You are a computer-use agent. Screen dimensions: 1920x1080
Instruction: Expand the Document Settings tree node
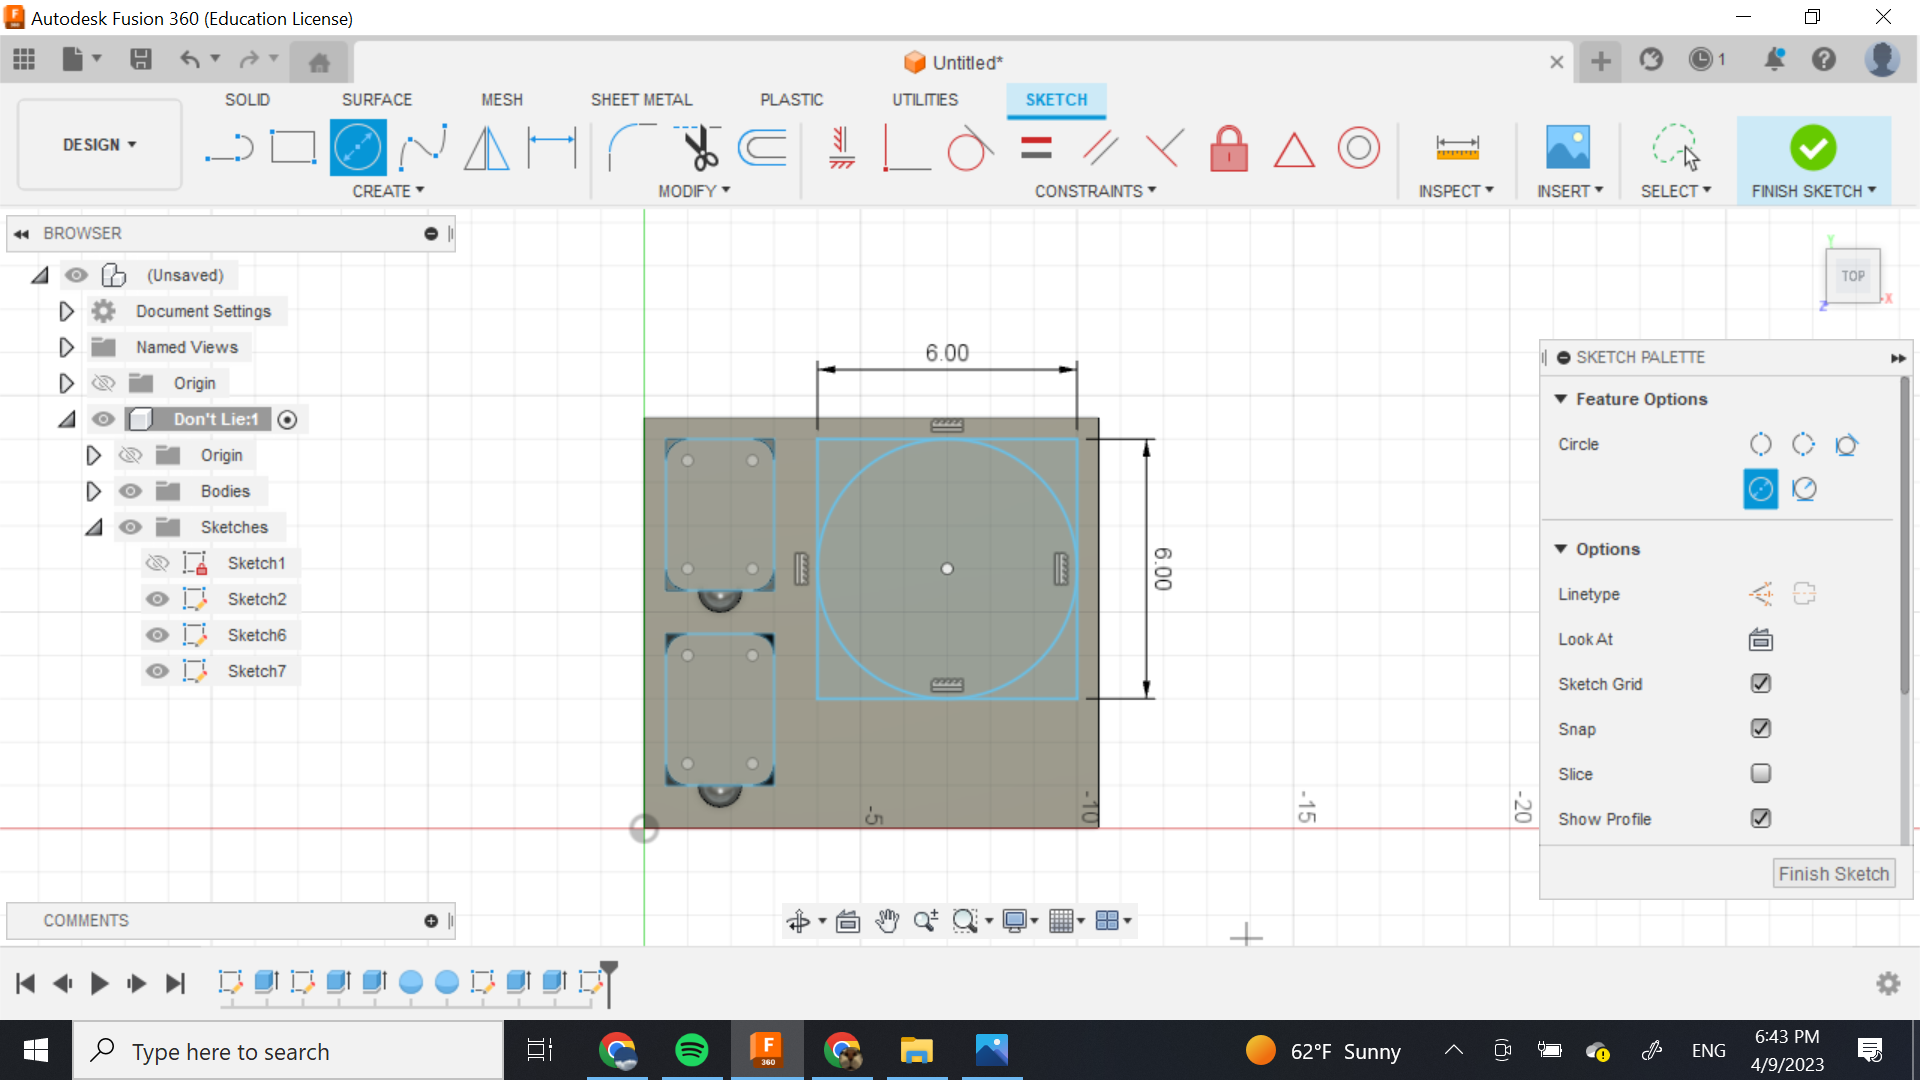coord(66,311)
